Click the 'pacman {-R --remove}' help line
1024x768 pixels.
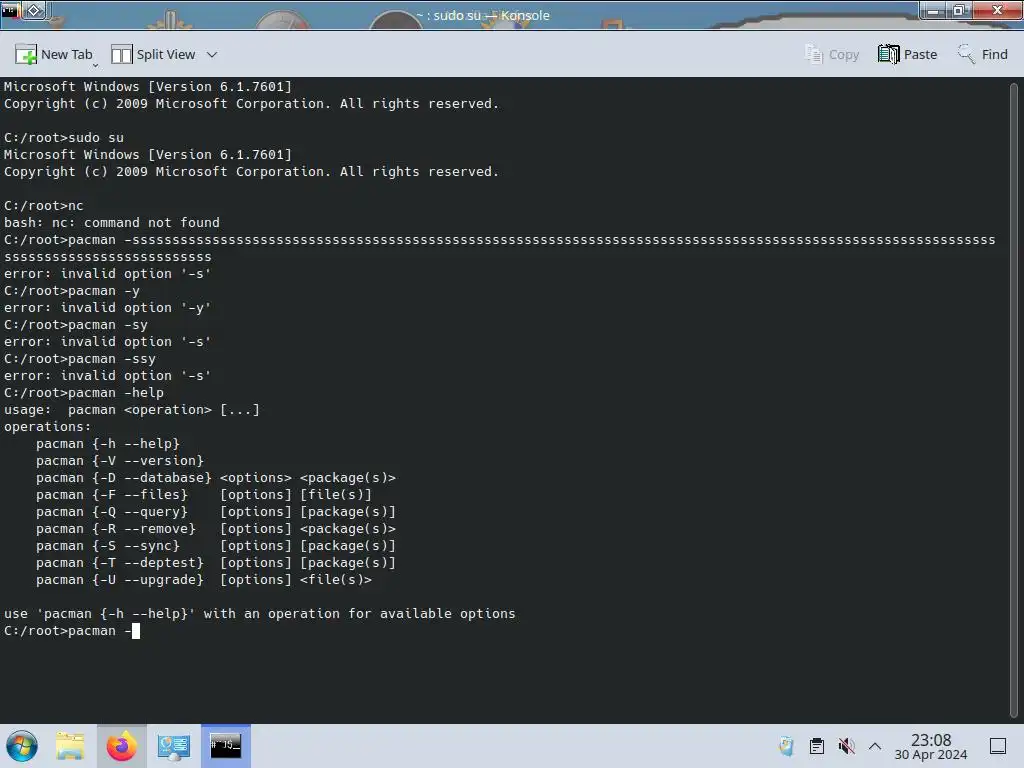tap(216, 529)
